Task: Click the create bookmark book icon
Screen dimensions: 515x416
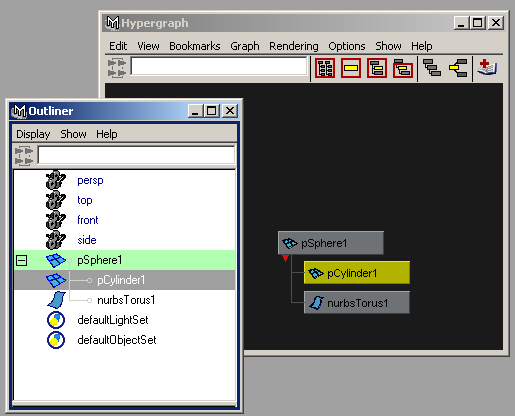Action: tap(487, 67)
